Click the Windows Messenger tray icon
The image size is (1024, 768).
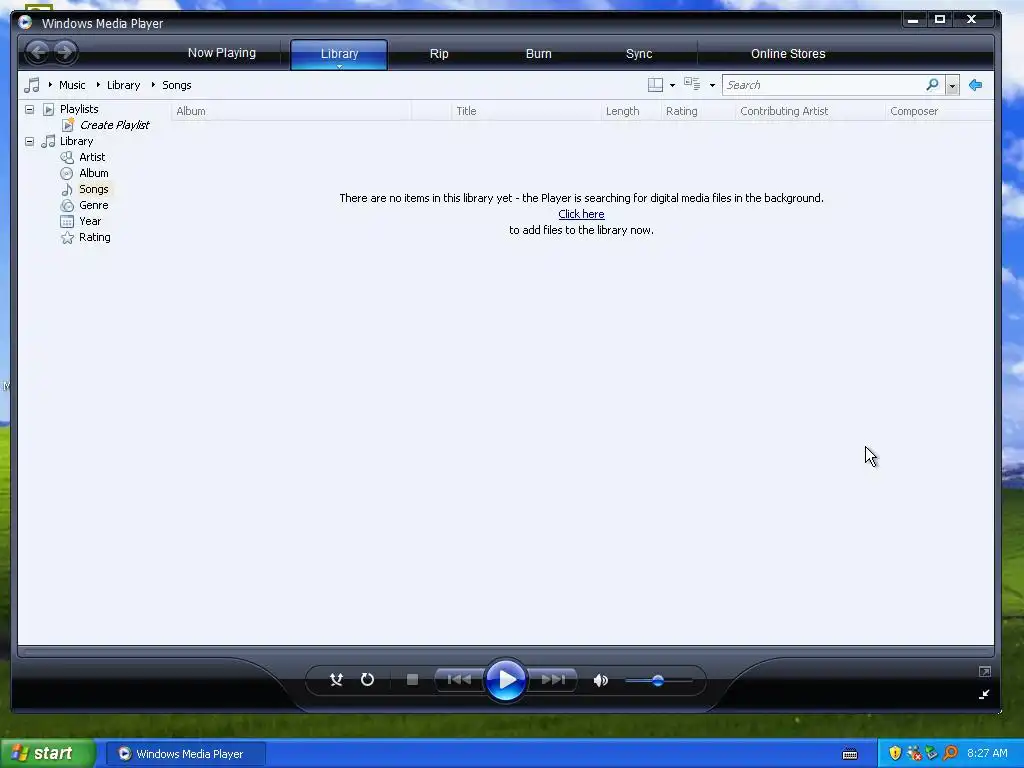(x=914, y=753)
